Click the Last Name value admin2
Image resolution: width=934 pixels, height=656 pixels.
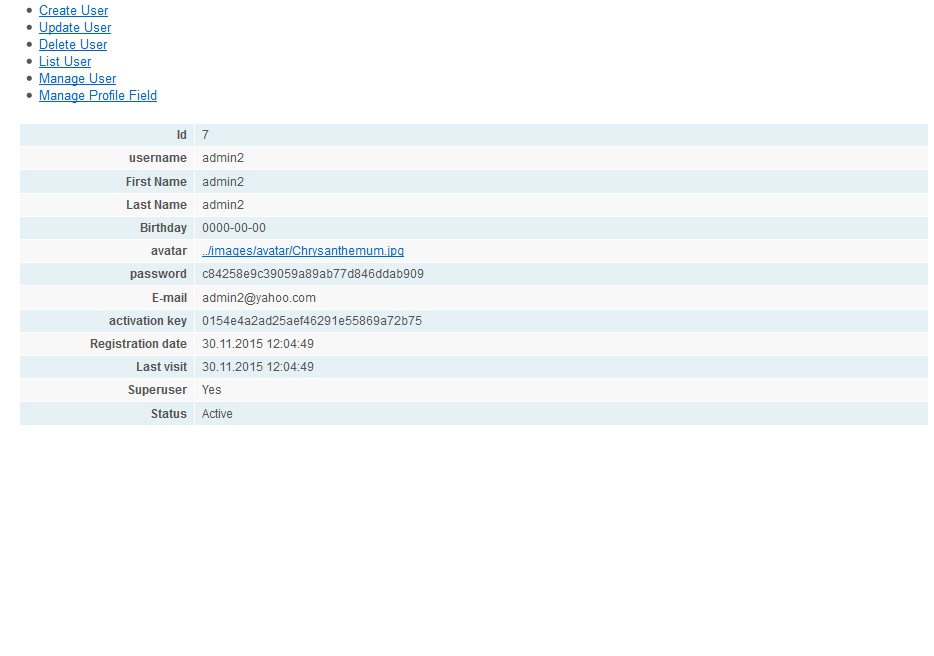pos(223,205)
